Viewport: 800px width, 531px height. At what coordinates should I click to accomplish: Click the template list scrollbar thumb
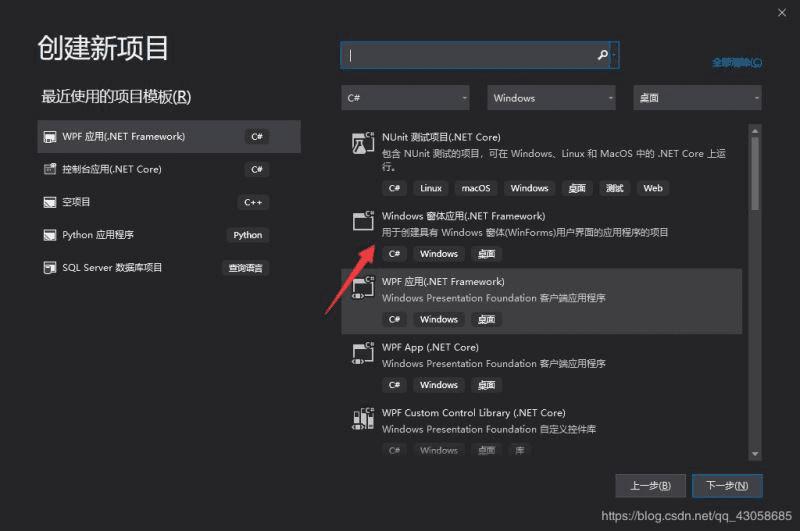coord(755,173)
